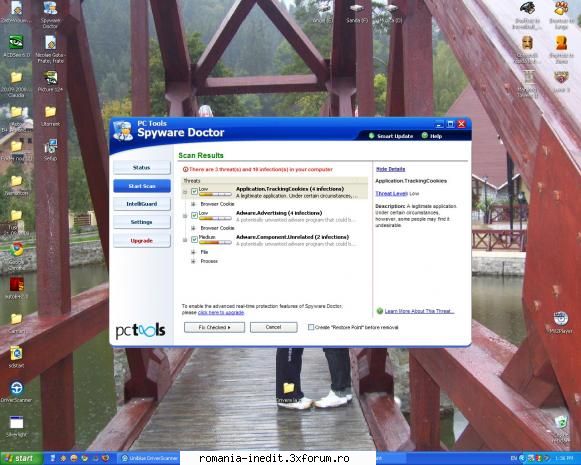Click the Spyware Doctor logo in title bar
Viewport: 581px width, 465px height.
tap(123, 130)
